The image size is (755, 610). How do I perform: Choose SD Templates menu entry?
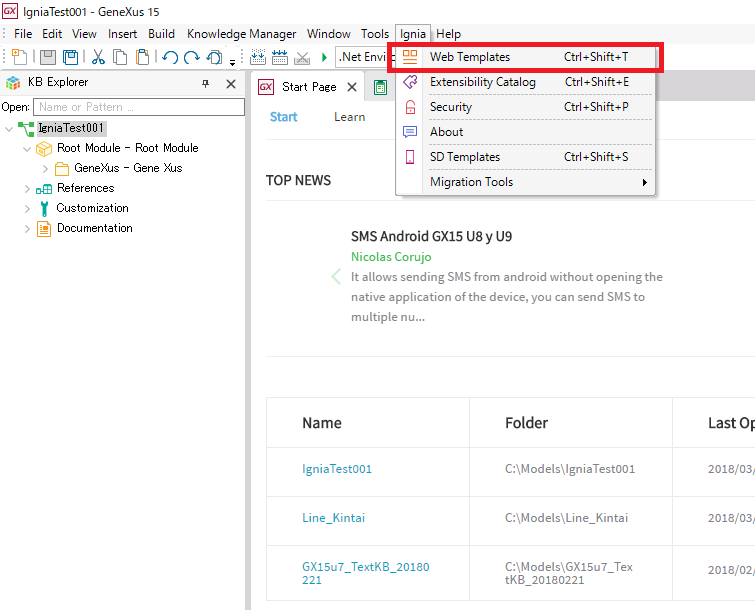(525, 157)
